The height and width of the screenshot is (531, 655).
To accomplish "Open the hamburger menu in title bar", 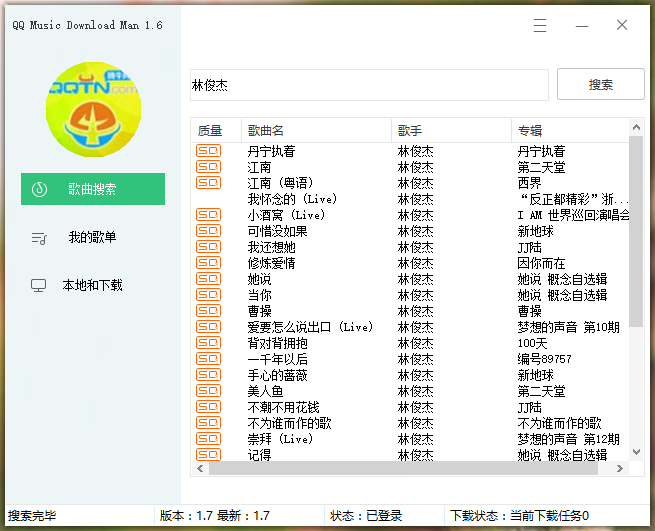I will pos(540,26).
